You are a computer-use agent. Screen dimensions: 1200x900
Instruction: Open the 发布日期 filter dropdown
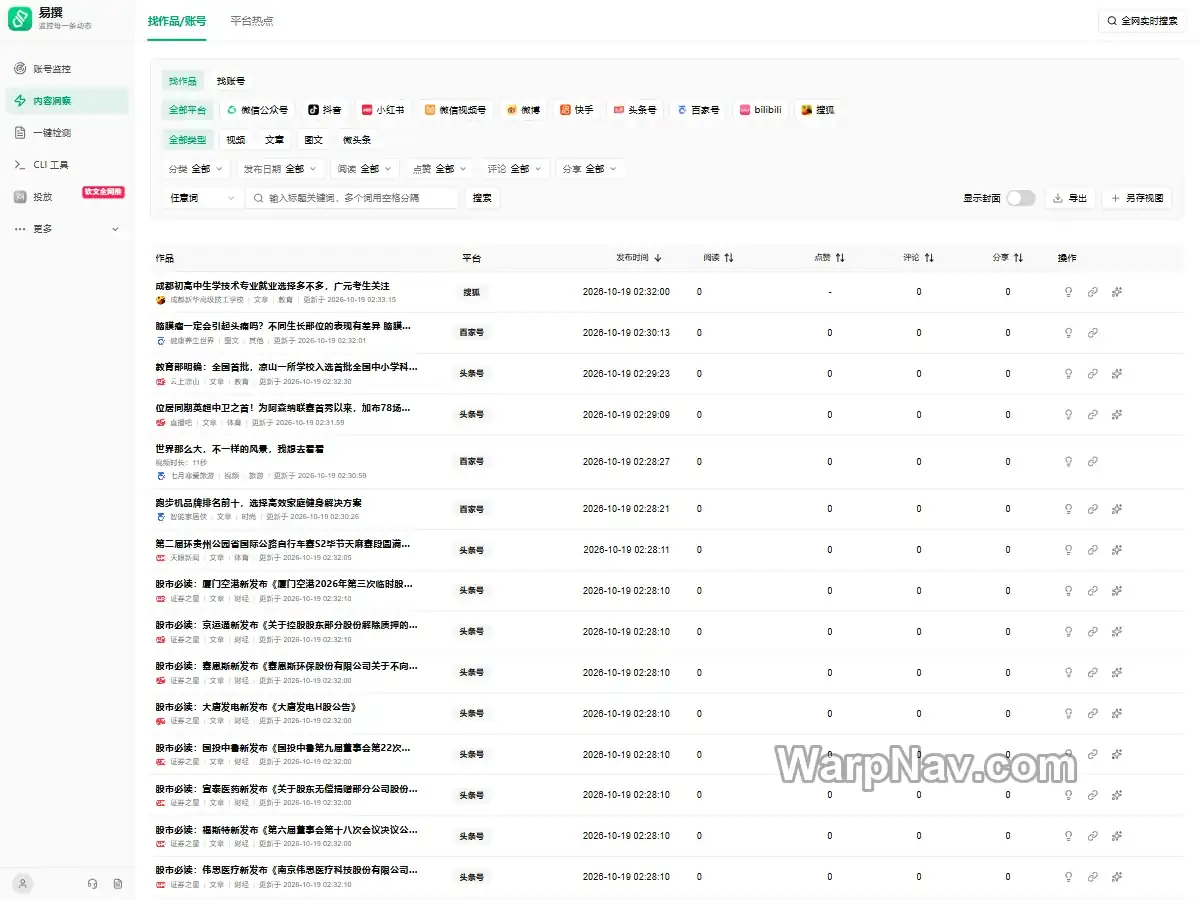(x=281, y=169)
